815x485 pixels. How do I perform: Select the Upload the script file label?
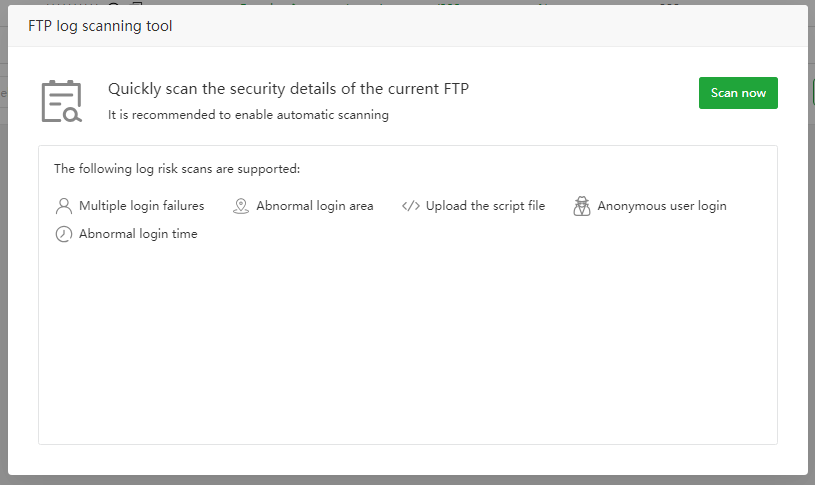[485, 206]
